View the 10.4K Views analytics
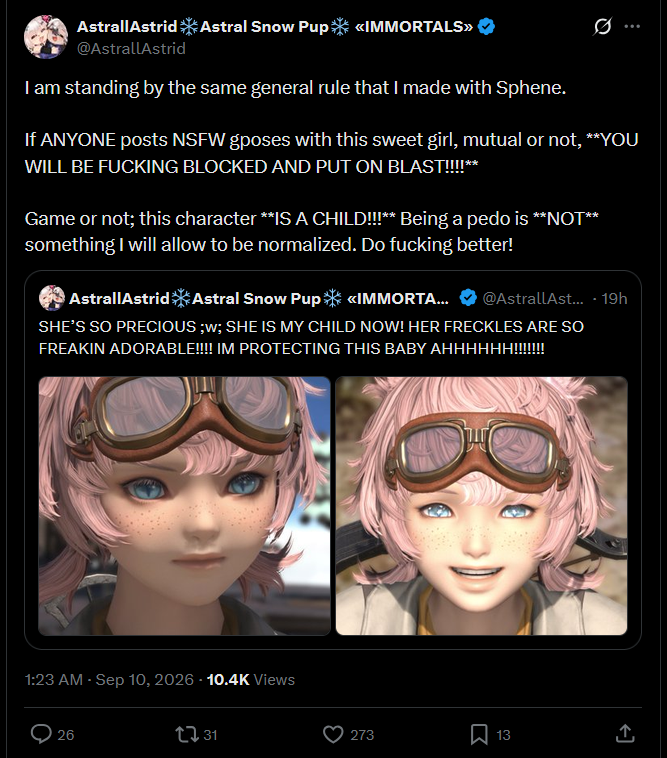Screen dimensions: 667x758 (250, 679)
